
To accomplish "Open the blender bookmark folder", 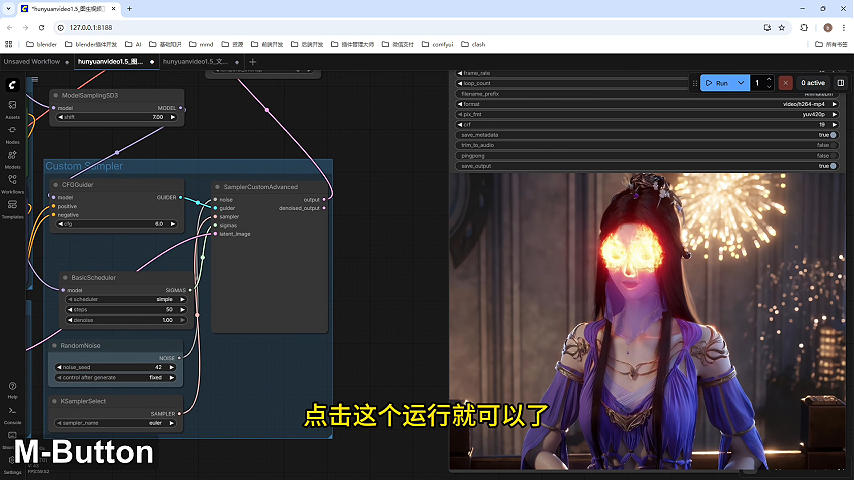I will (41, 44).
